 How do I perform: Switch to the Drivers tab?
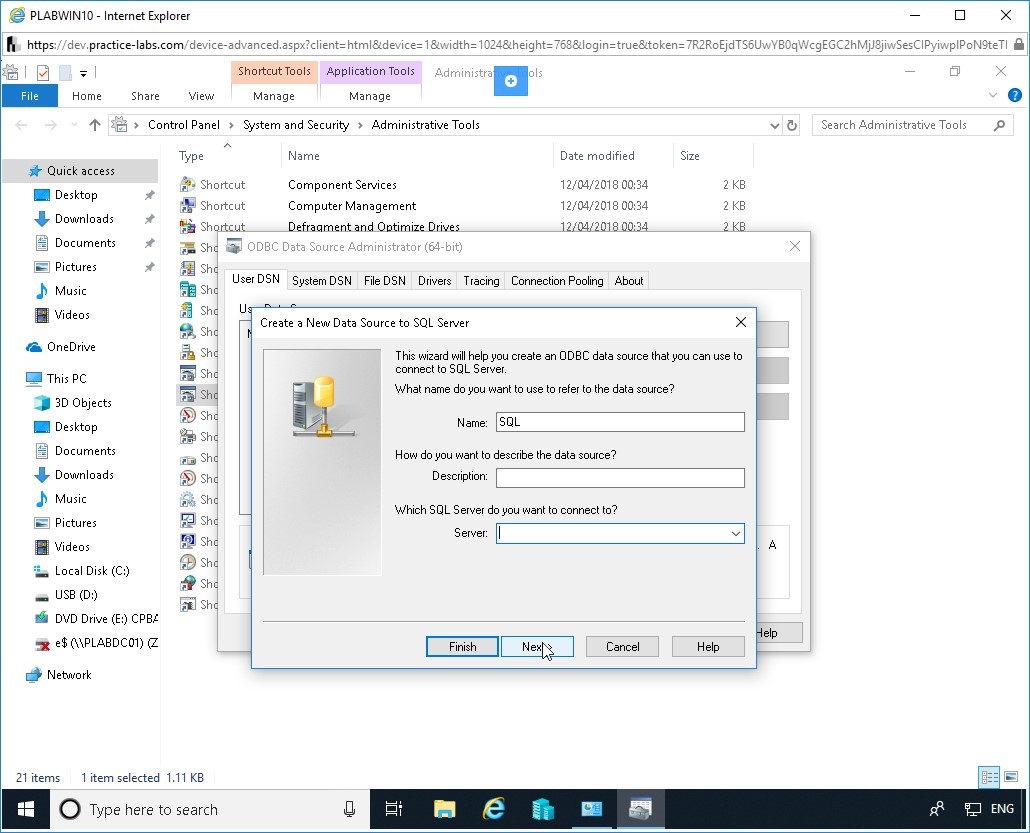coord(434,281)
